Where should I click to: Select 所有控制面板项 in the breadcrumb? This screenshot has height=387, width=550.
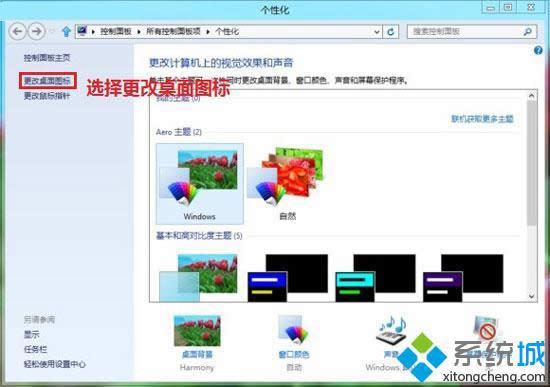tap(173, 32)
